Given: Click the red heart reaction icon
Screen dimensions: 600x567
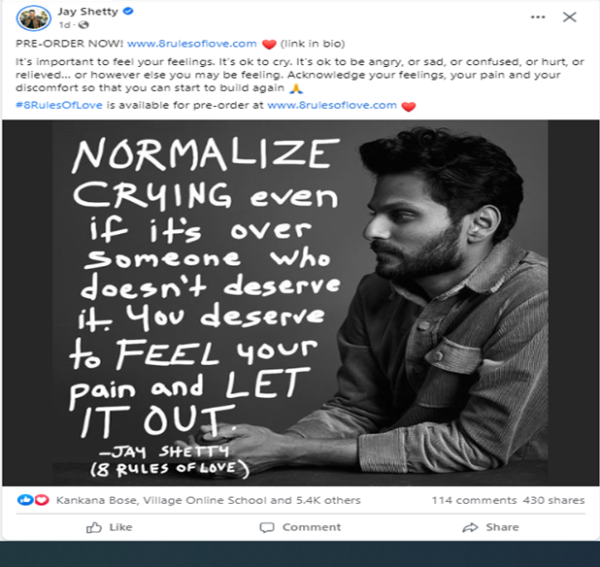Looking at the screenshot, I should pos(42,500).
